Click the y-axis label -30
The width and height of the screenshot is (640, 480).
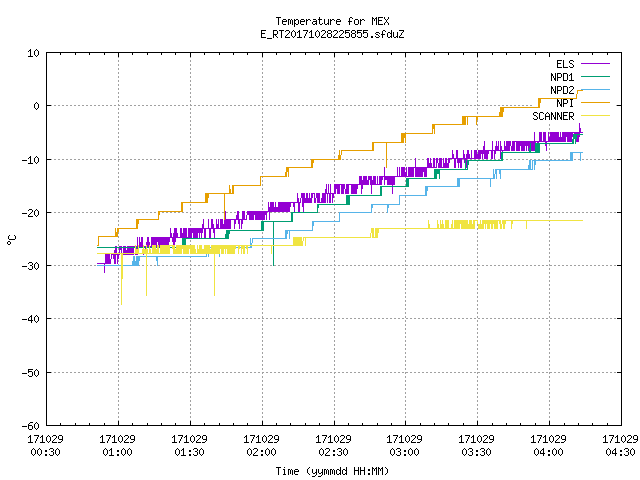click(31, 266)
